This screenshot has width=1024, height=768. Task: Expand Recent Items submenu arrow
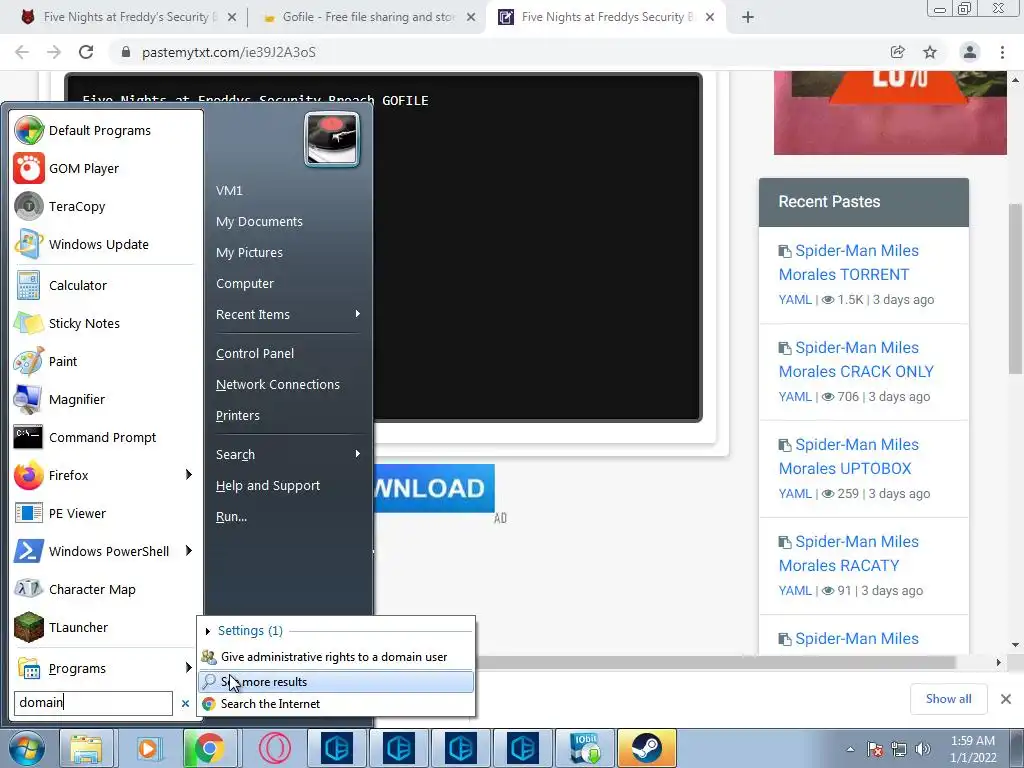[358, 314]
